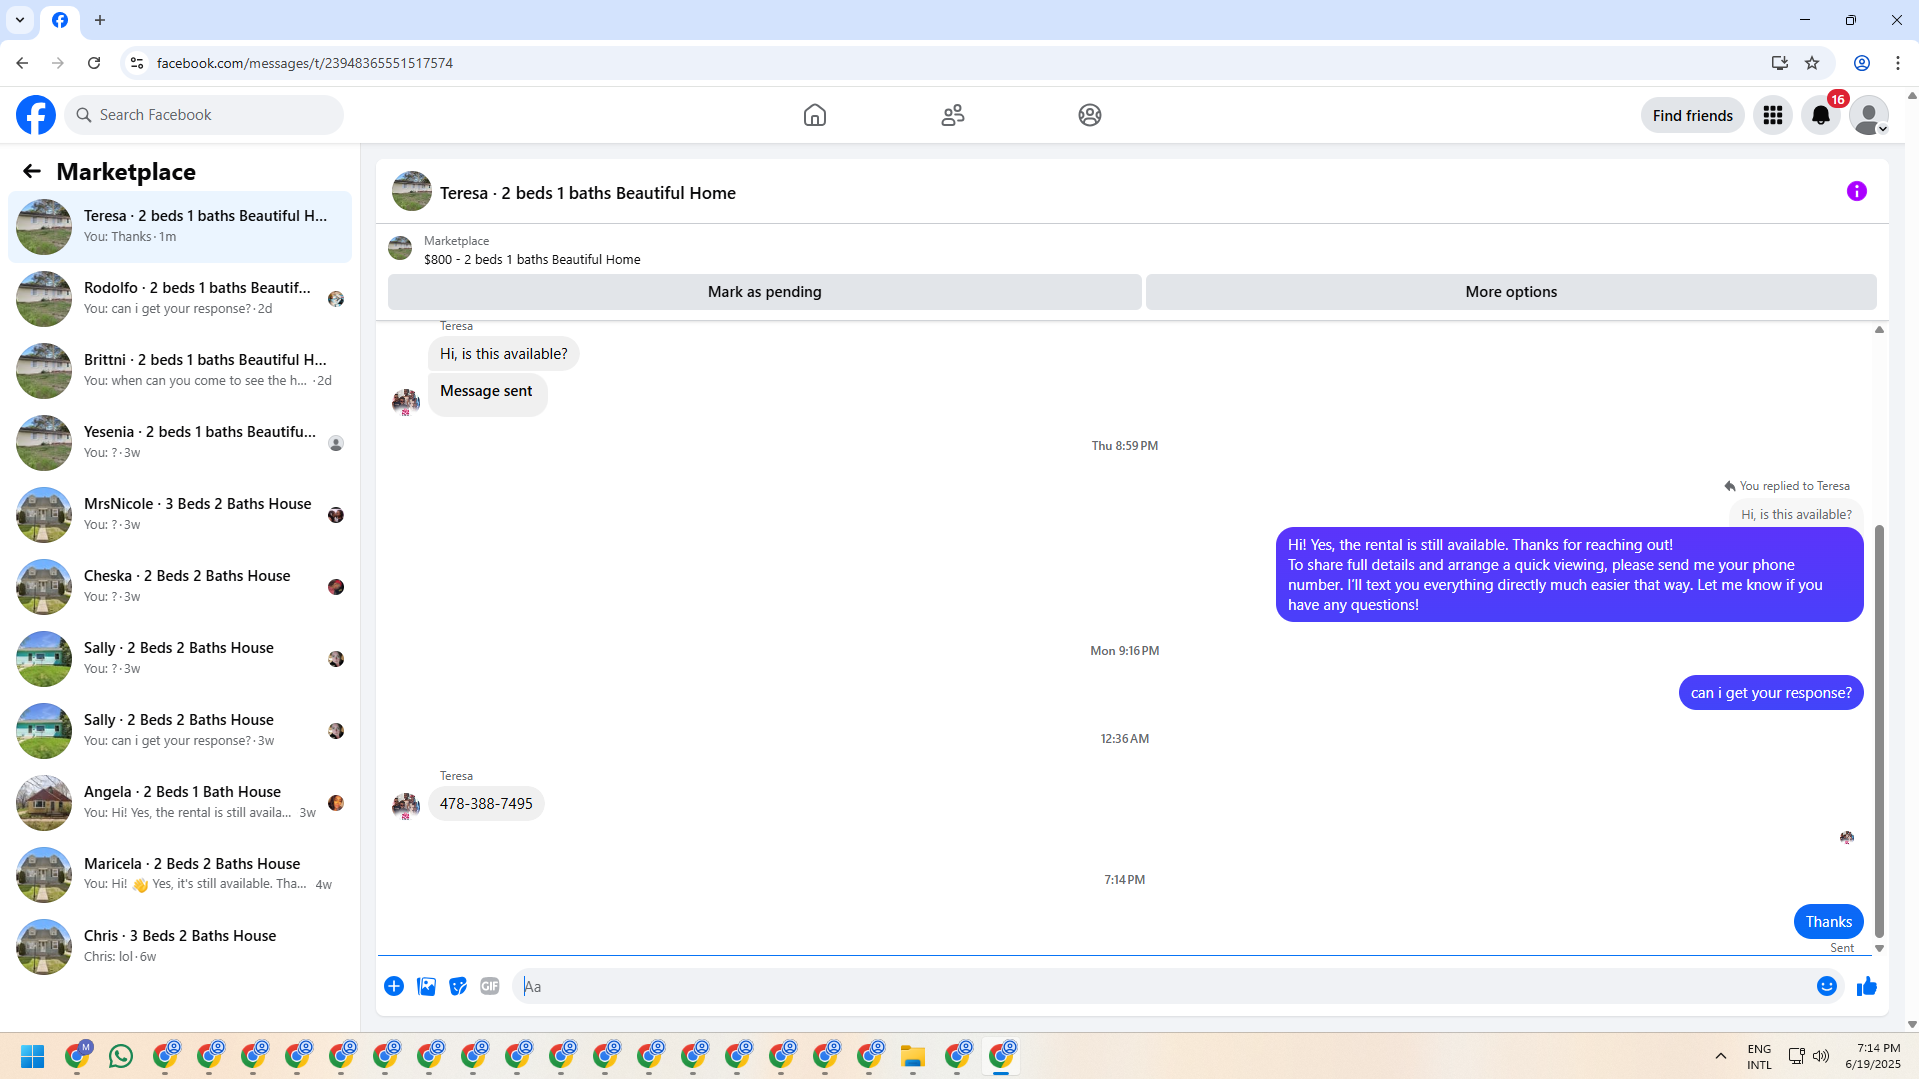Screen dimensions: 1919x1079
Task: Show hidden system tray icons
Action: pyautogui.click(x=1721, y=1056)
